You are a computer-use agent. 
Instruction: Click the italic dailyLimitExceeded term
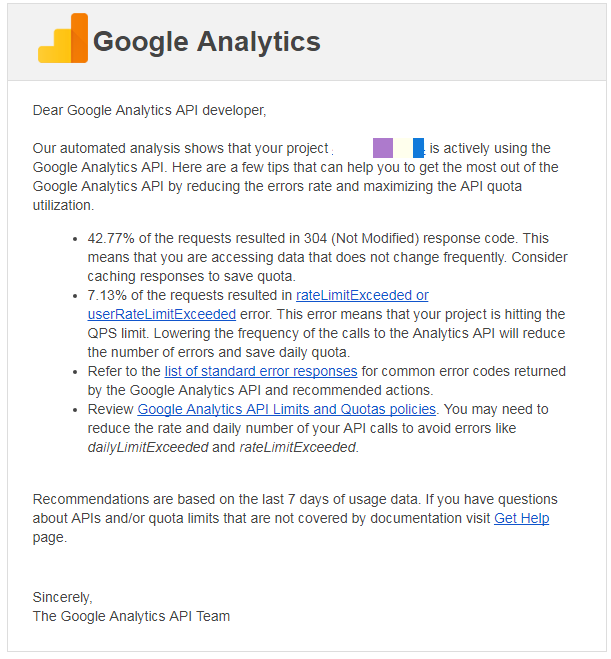pyautogui.click(x=148, y=448)
